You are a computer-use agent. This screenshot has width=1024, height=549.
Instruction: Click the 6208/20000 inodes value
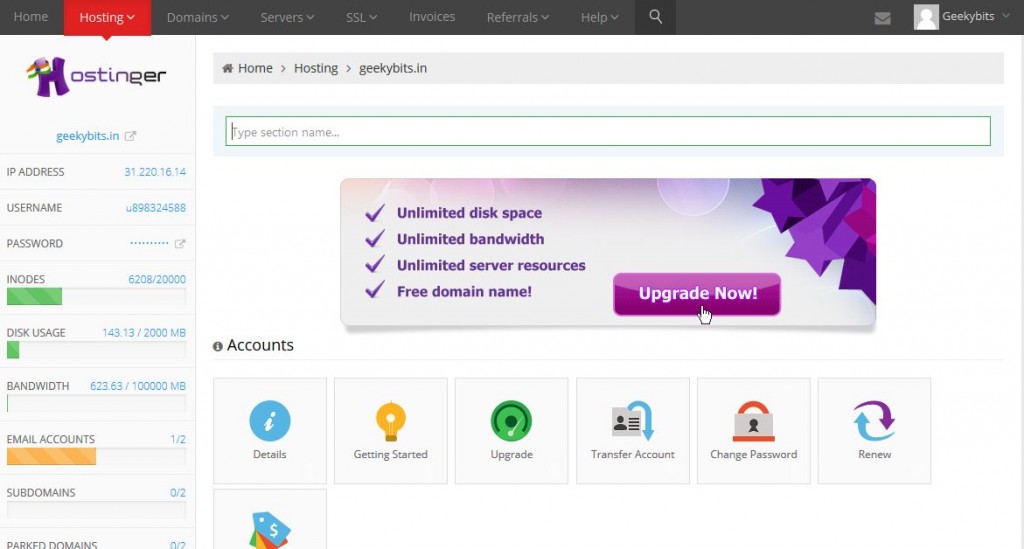click(157, 279)
